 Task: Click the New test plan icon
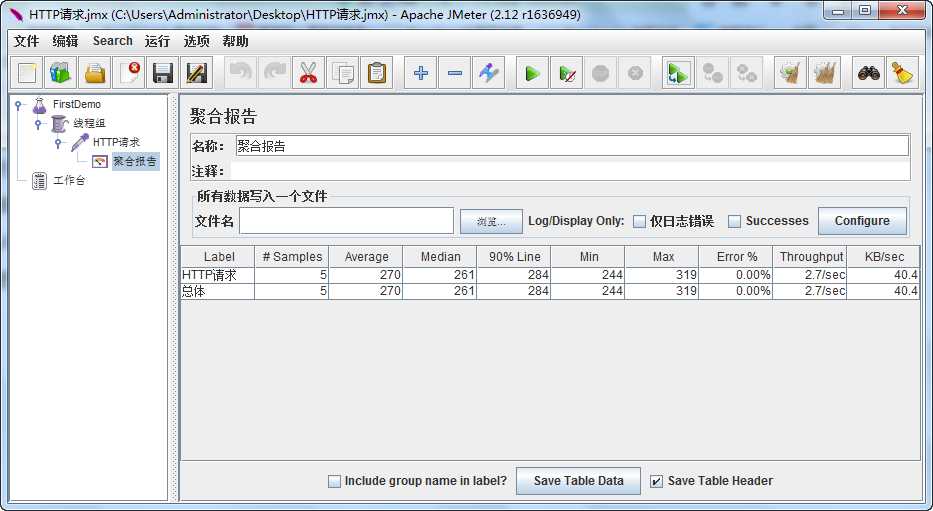point(27,73)
